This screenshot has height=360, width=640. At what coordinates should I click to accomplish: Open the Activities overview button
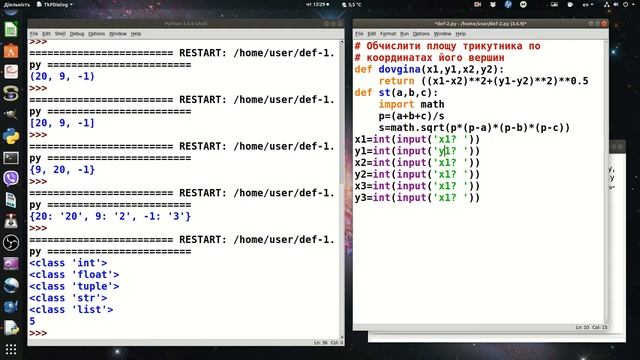[16, 4]
